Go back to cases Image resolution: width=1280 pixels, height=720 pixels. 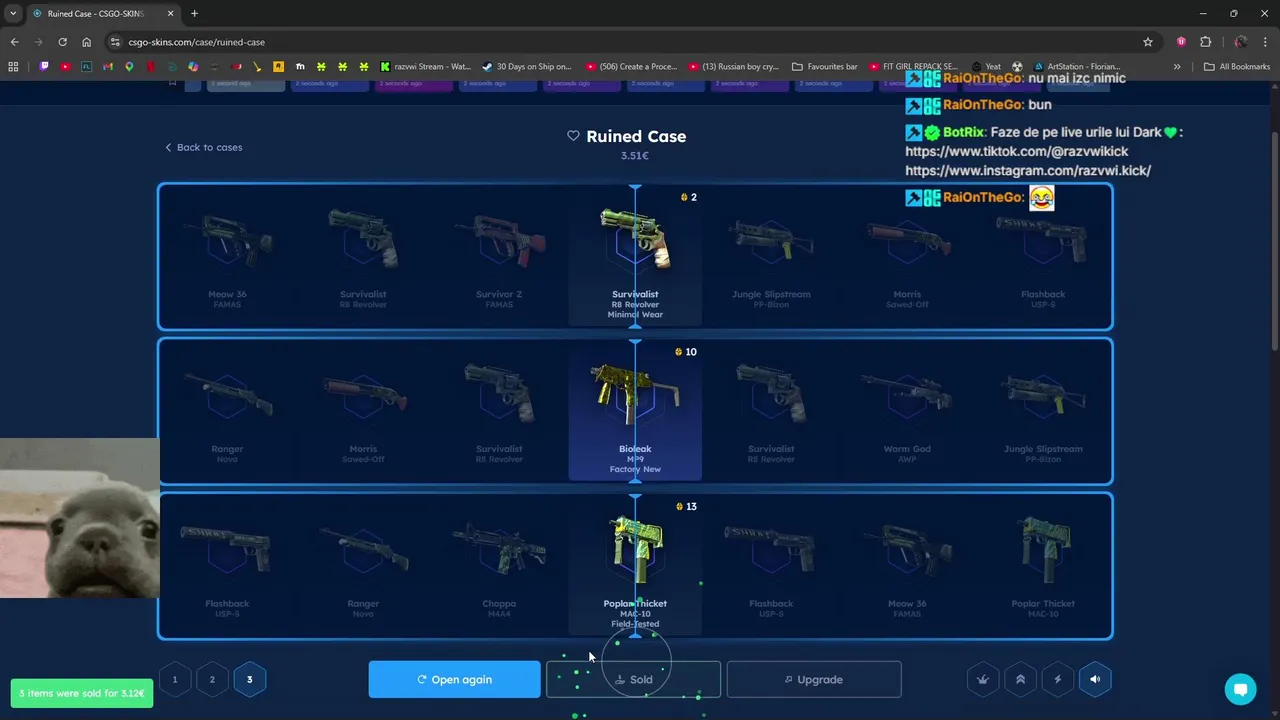(204, 147)
